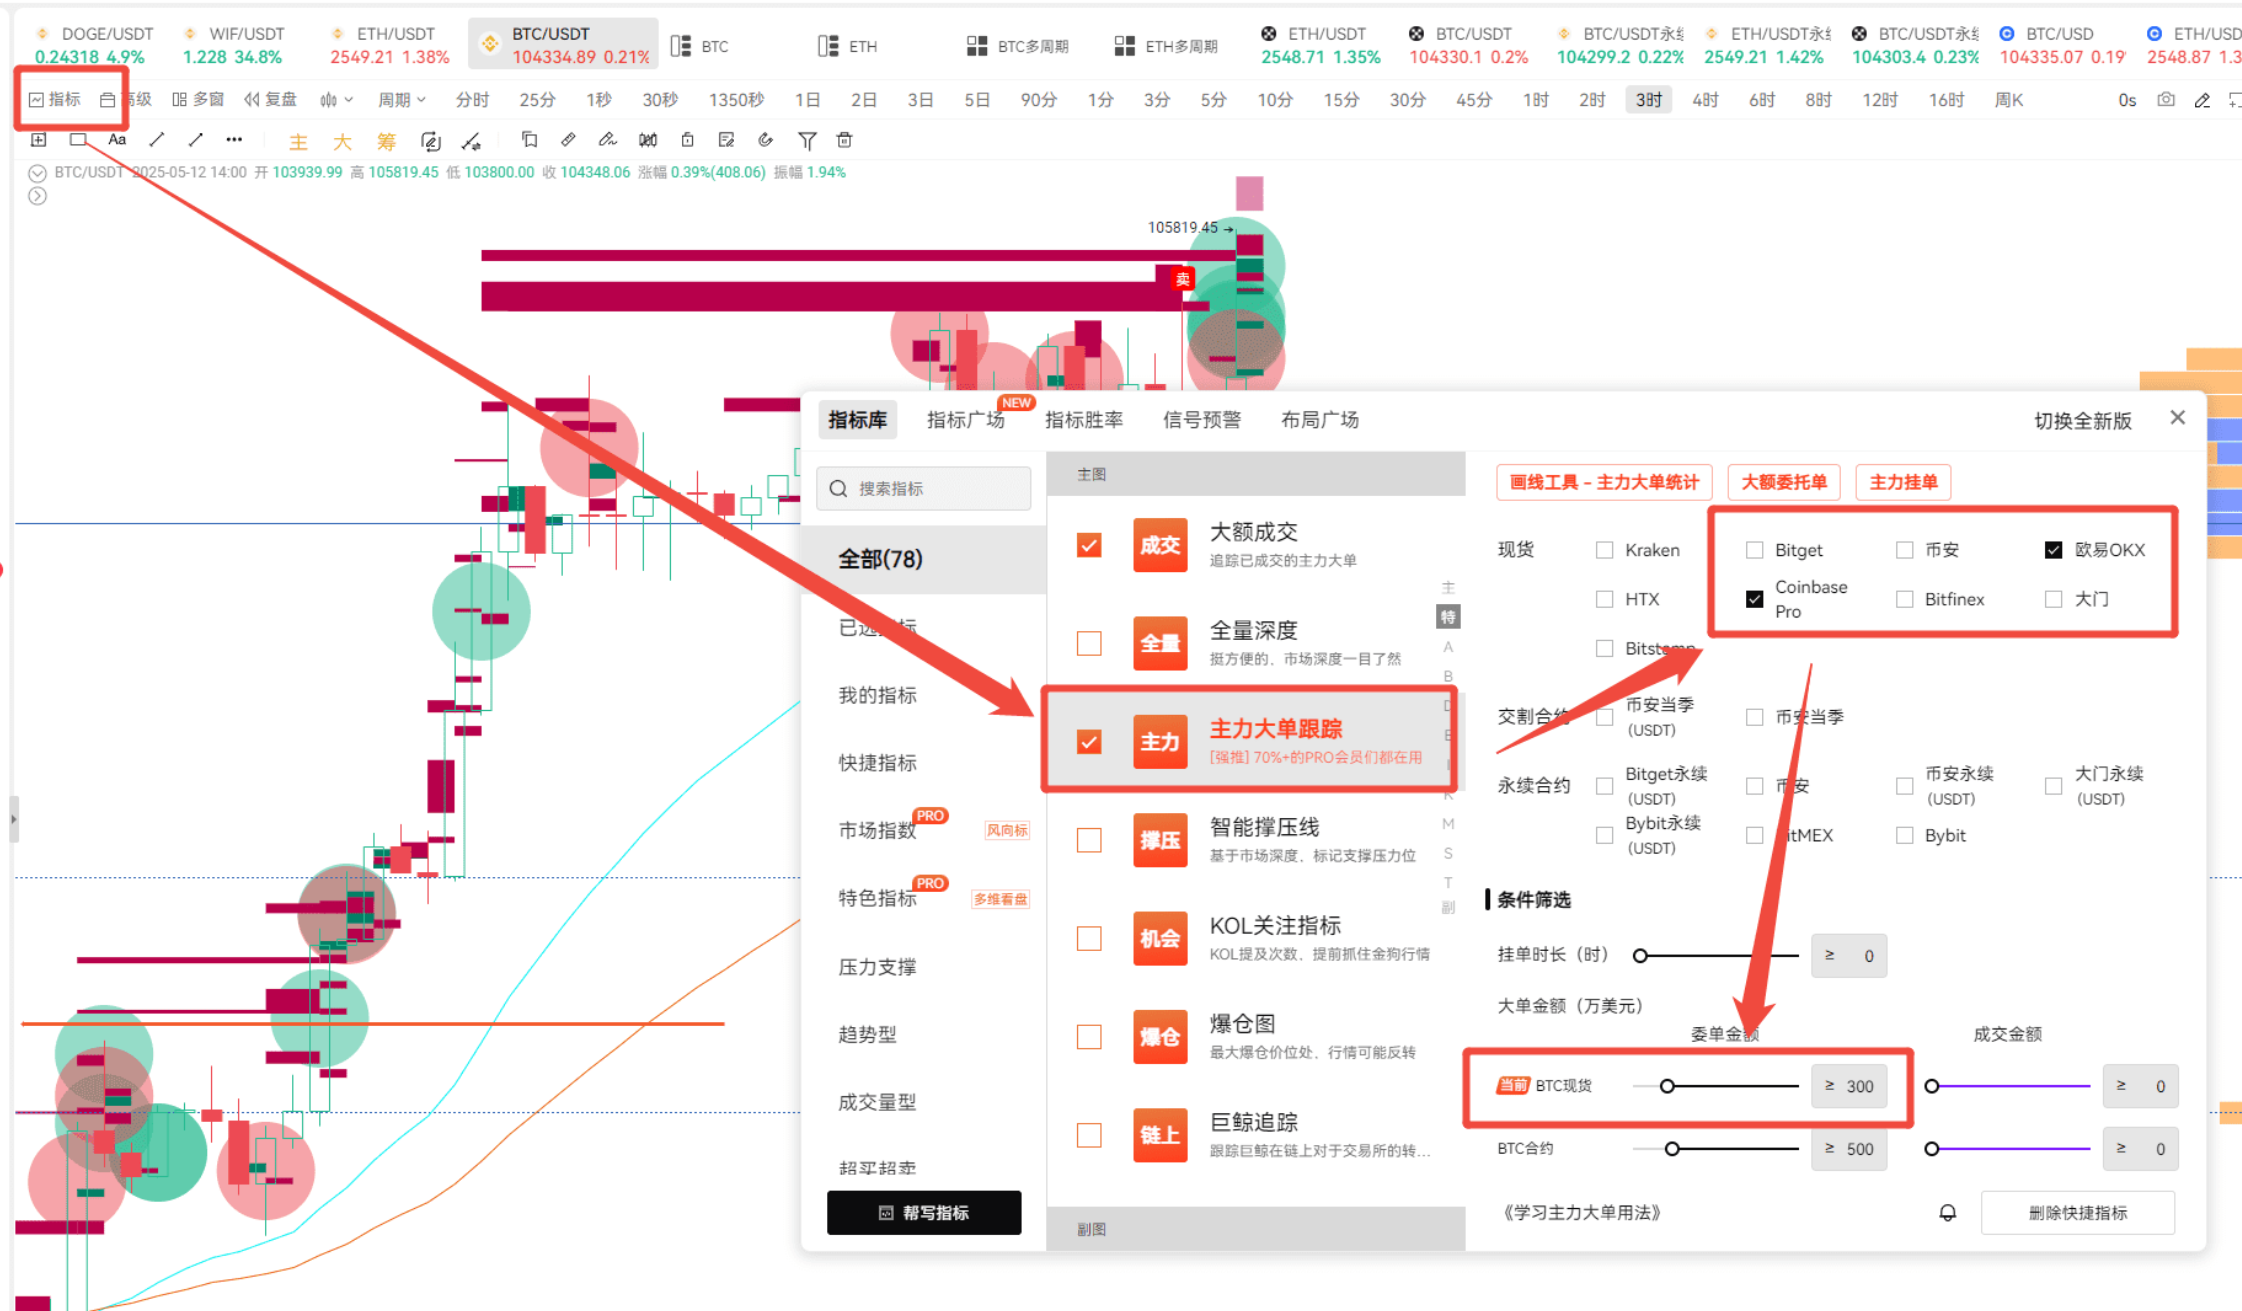Click the orange 全量 indicator icon

(1160, 643)
